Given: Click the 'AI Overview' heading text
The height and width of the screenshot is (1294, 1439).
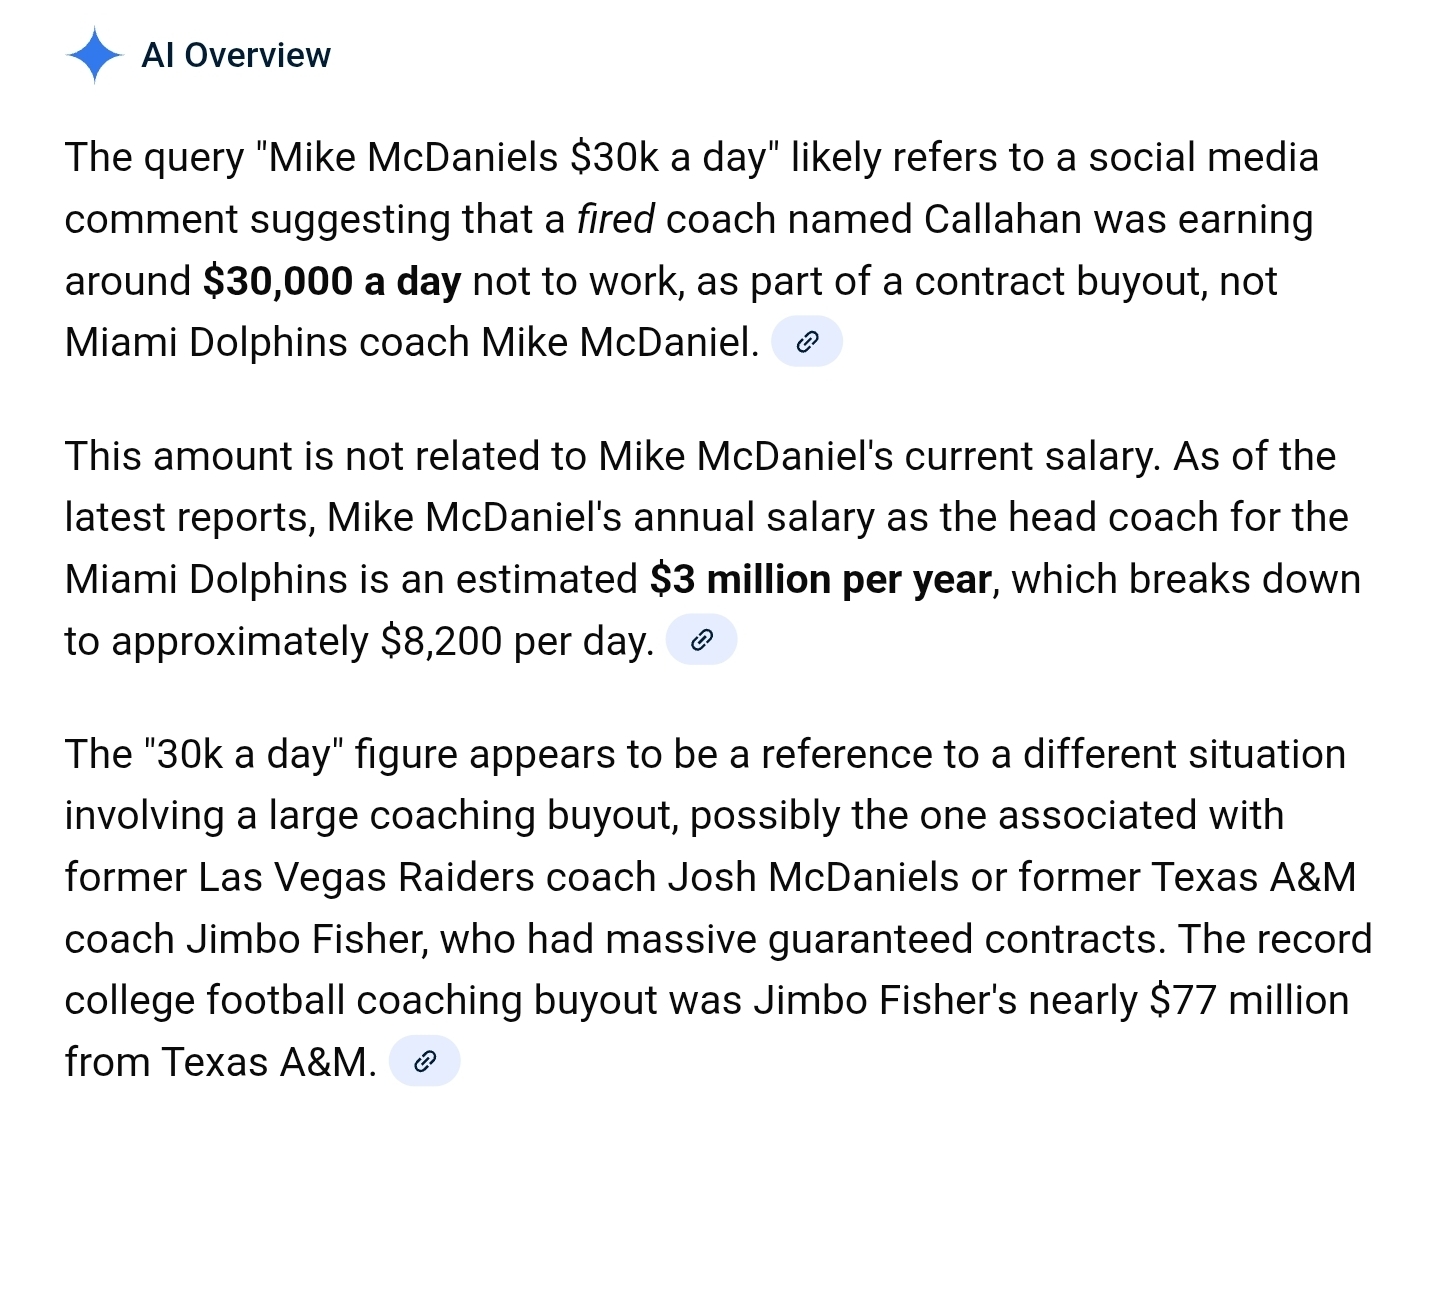Looking at the screenshot, I should 236,55.
